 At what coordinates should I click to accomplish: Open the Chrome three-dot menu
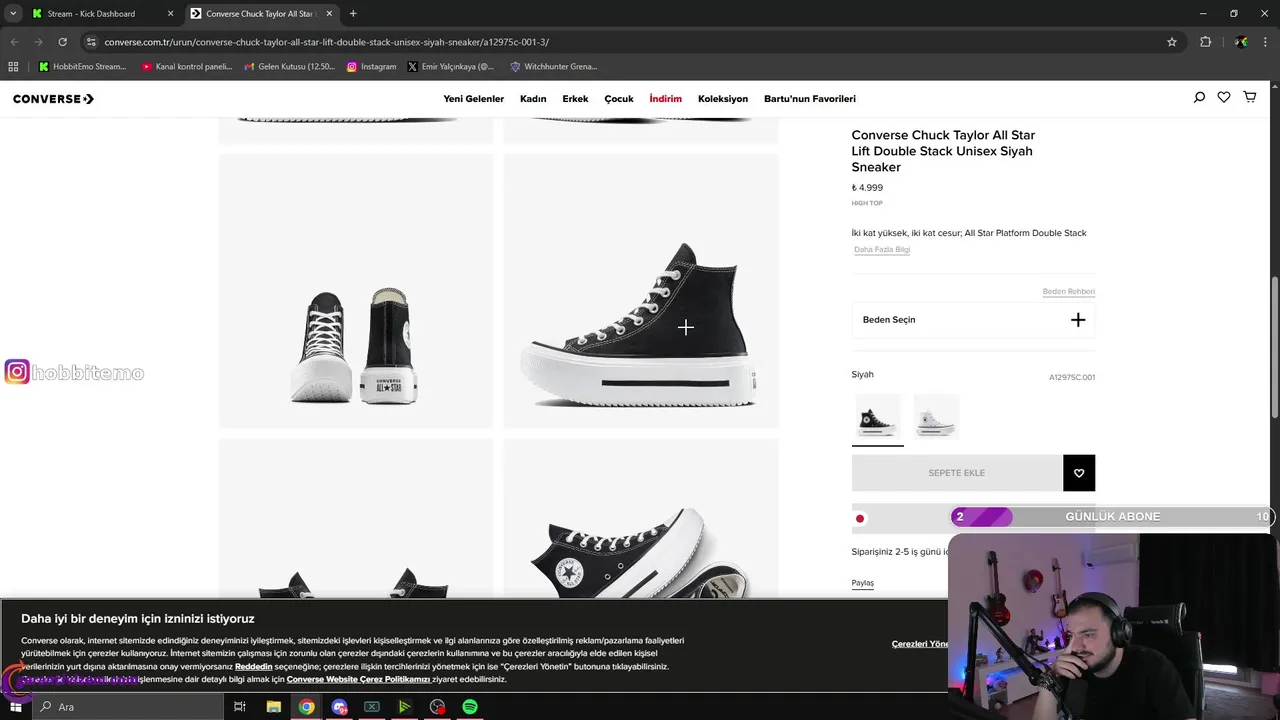1265,42
